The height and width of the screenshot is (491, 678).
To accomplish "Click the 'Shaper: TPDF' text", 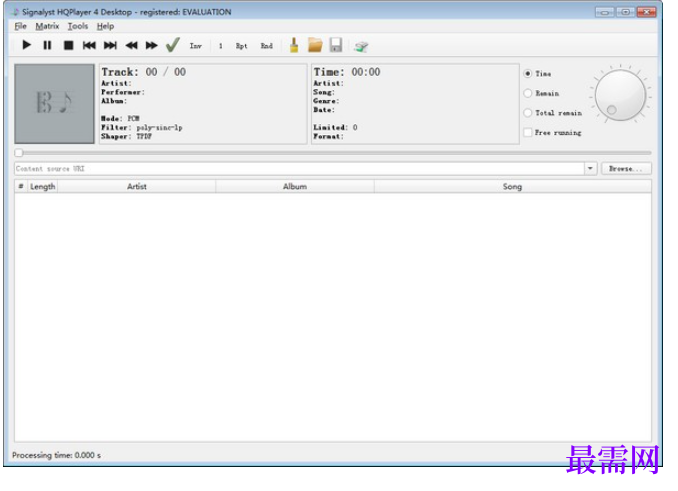I will (x=126, y=137).
